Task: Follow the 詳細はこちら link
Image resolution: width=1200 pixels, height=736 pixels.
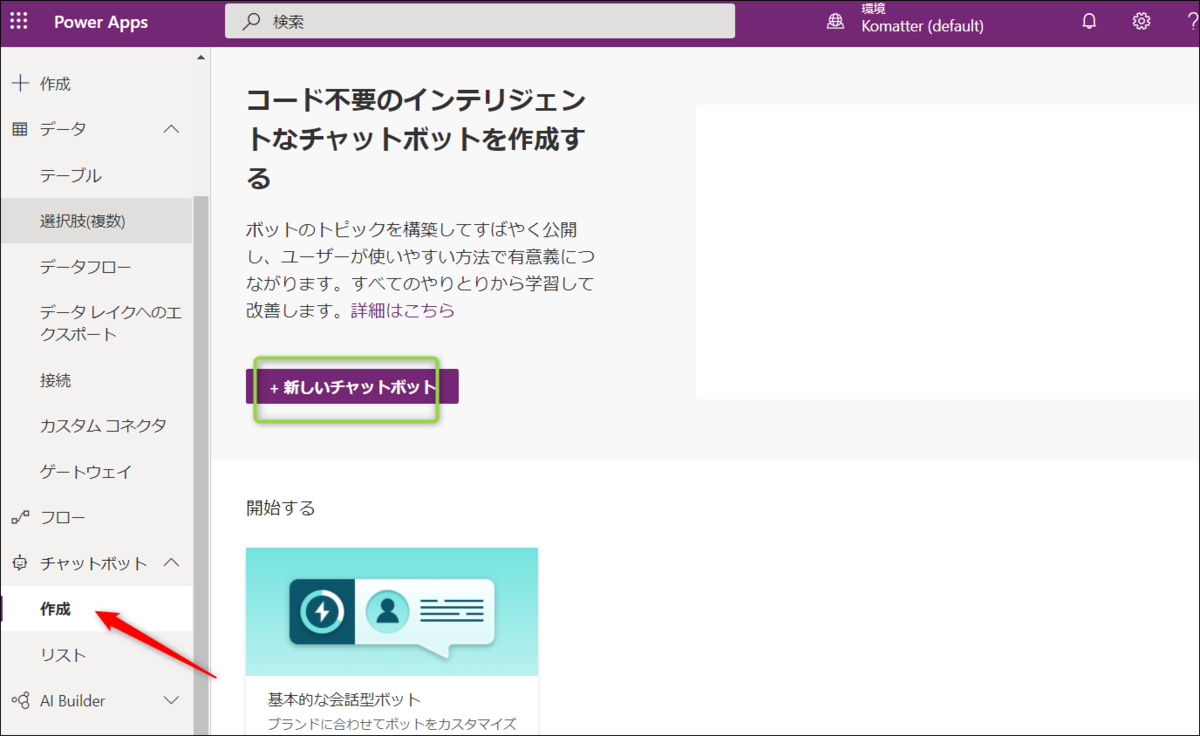Action: pyautogui.click(x=402, y=310)
